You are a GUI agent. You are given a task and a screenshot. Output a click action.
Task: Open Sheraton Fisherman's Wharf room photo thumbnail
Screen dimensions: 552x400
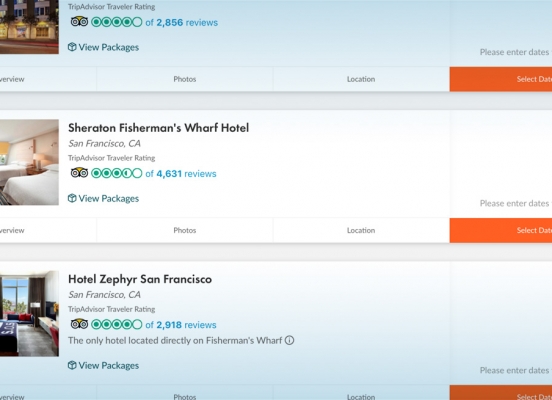click(x=29, y=162)
